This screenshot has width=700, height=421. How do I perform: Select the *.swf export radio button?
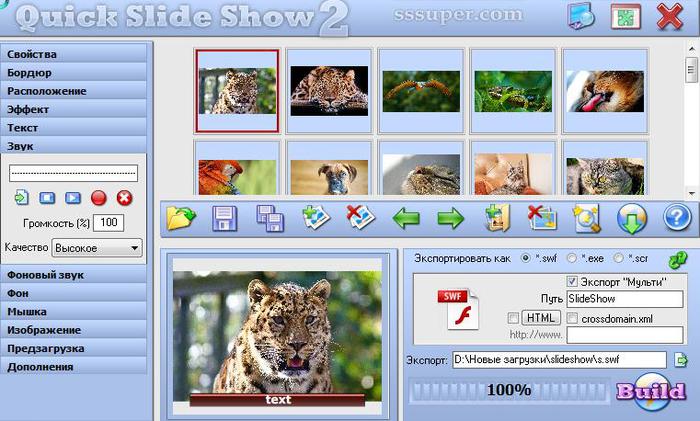point(526,258)
